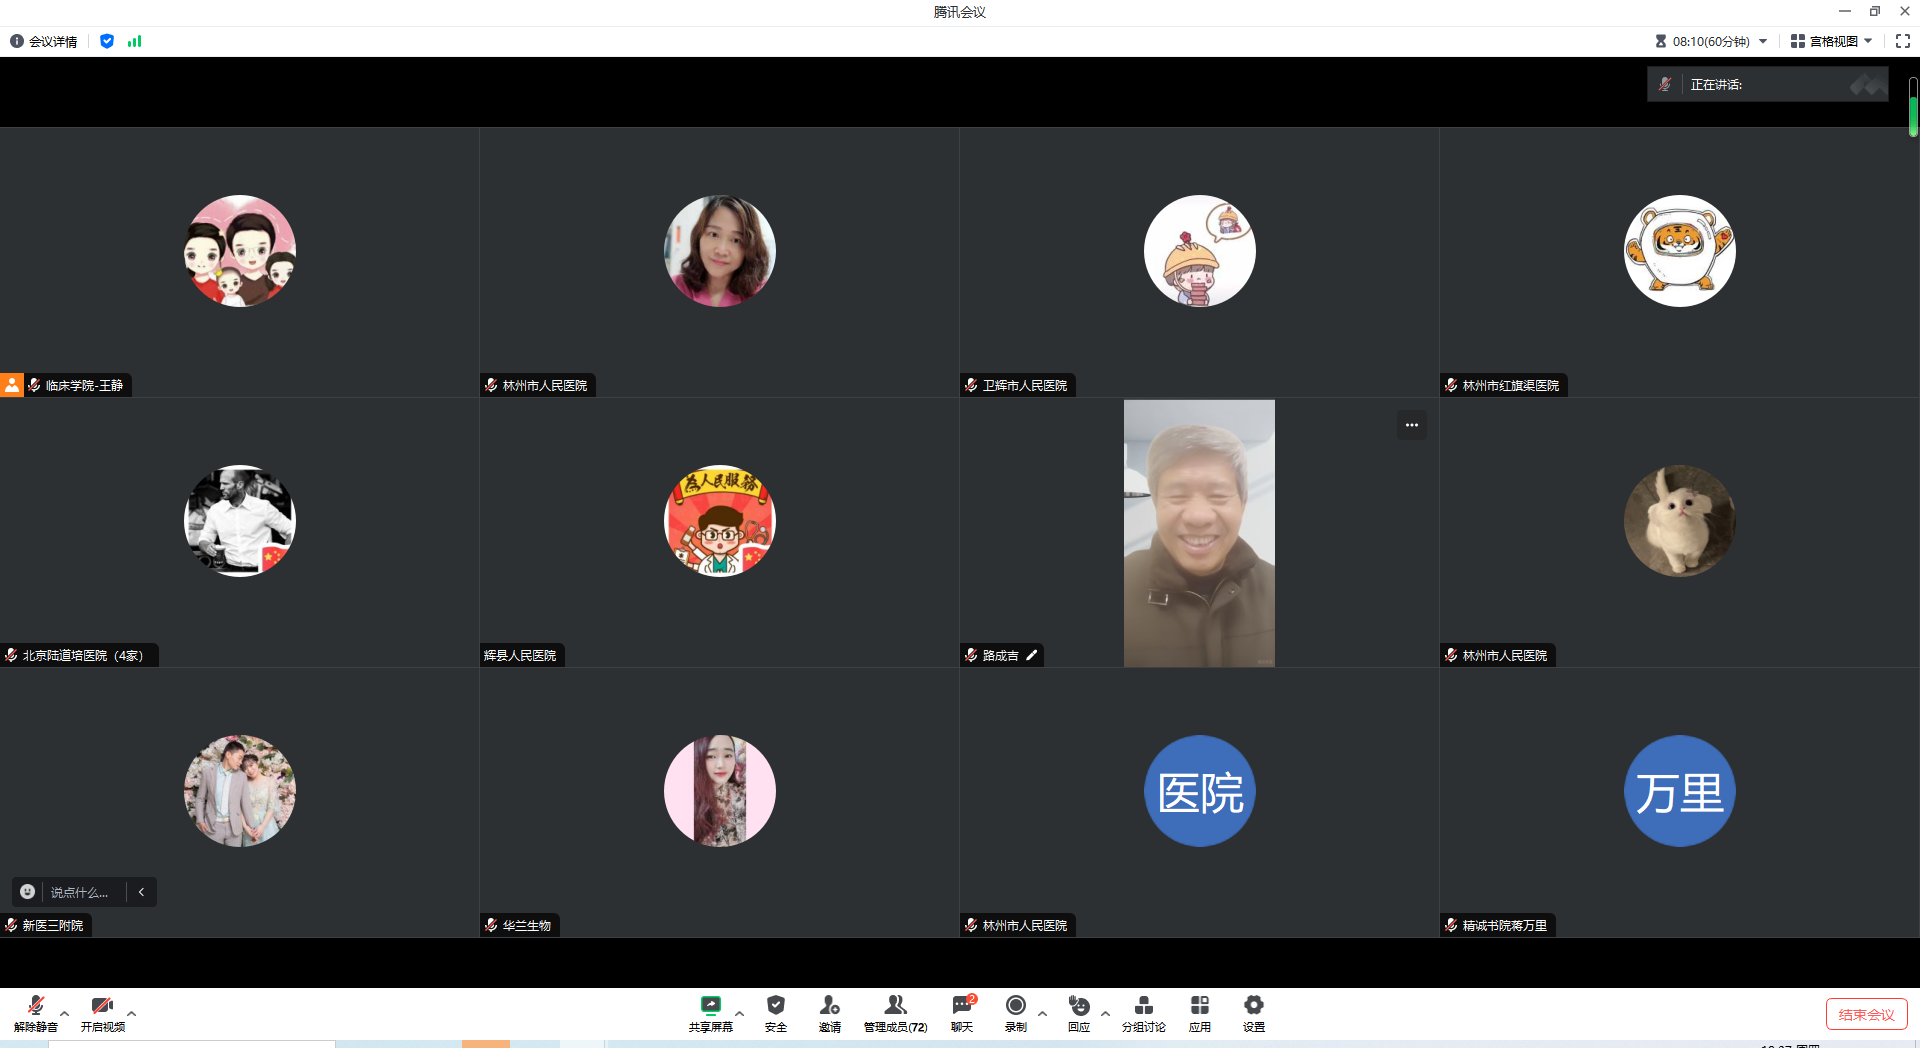This screenshot has width=1920, height=1048.
Task: Start recording with the 录制 icon
Action: click(1015, 1006)
